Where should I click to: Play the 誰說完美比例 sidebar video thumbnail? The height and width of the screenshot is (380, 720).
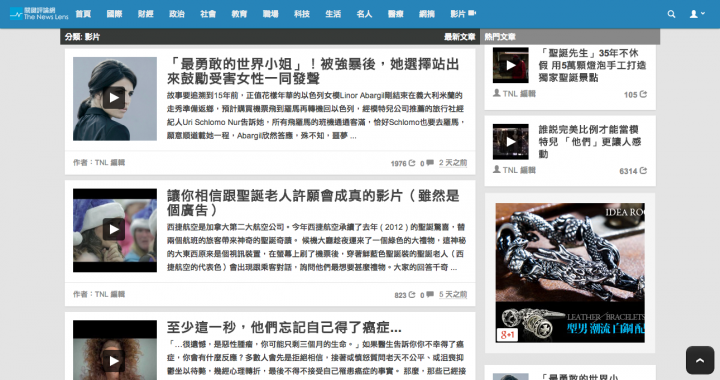(511, 142)
